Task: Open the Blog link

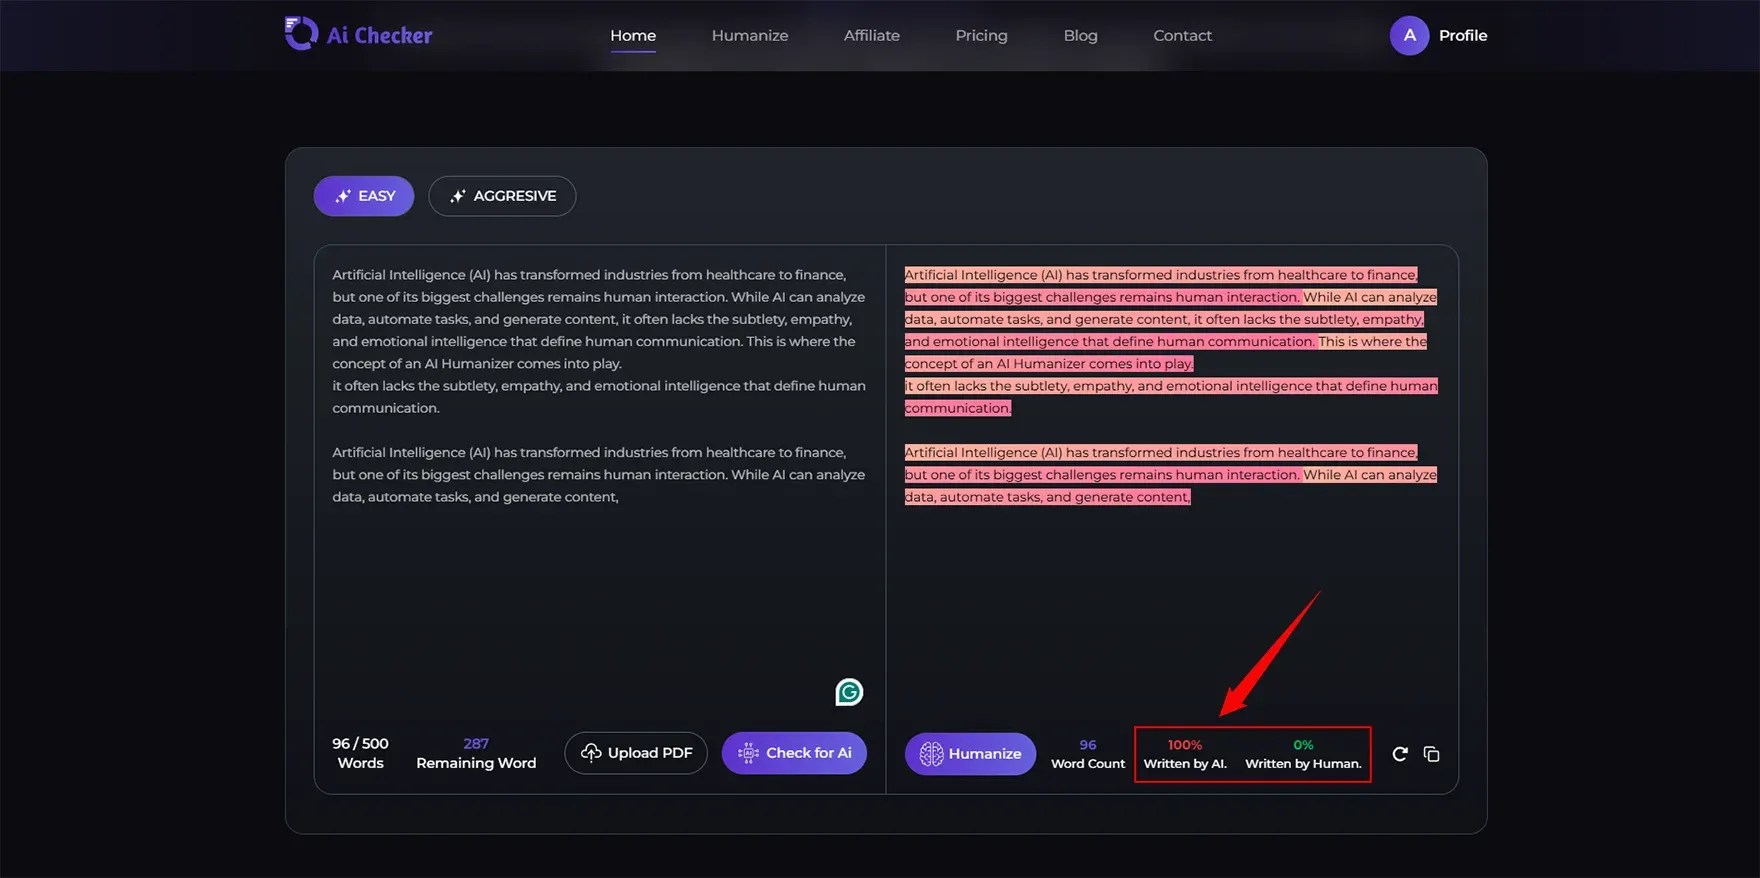Action: pyautogui.click(x=1080, y=35)
